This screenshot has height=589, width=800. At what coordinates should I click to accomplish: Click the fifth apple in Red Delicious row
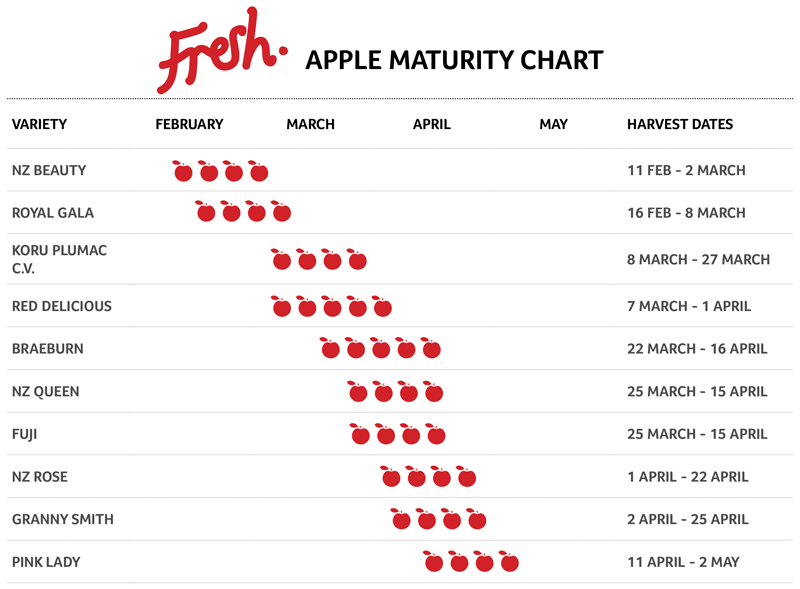pos(382,306)
